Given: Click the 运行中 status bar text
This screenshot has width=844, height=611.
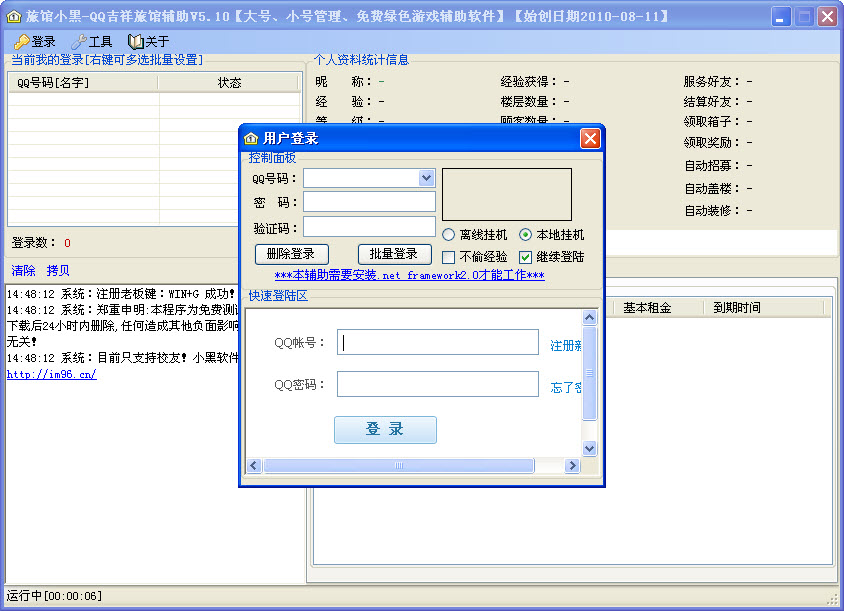Looking at the screenshot, I should [x=54, y=596].
